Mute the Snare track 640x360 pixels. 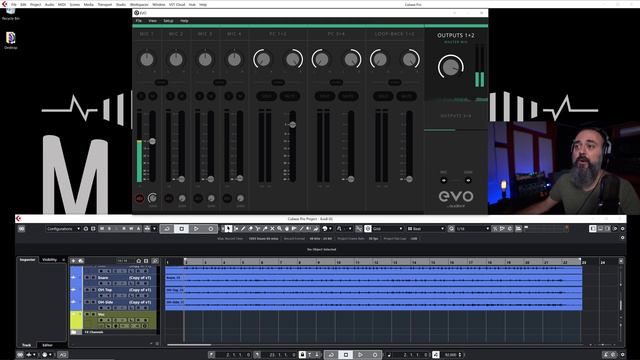tap(87, 278)
